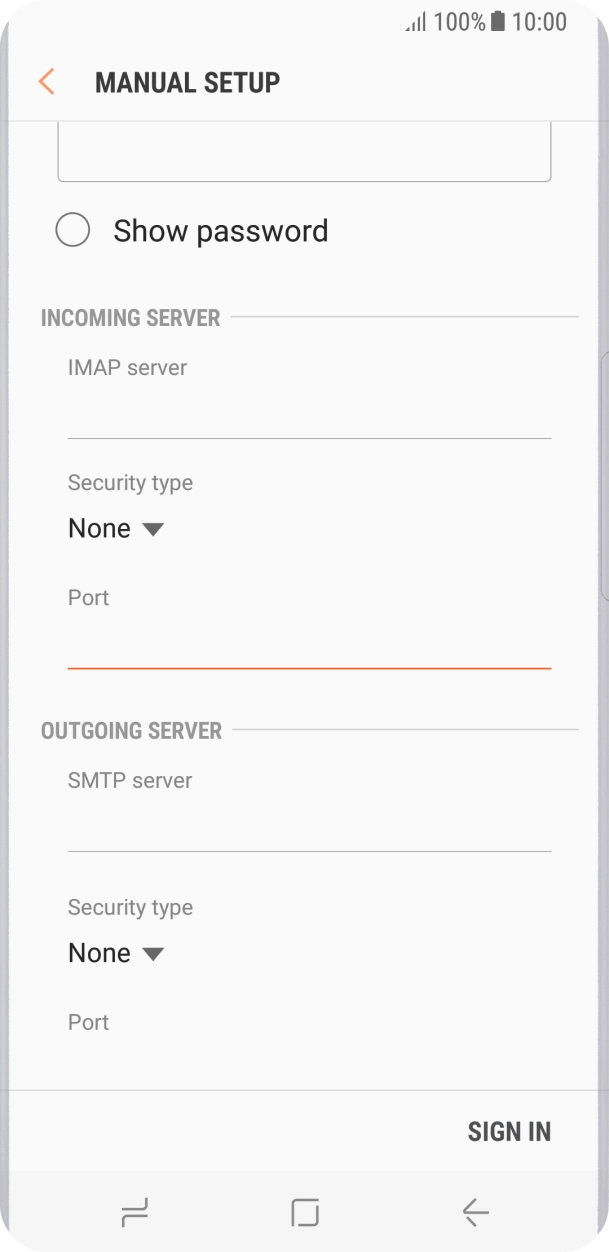The width and height of the screenshot is (609, 1252).
Task: Tap the dropdown triangle beside incoming None
Action: point(153,529)
